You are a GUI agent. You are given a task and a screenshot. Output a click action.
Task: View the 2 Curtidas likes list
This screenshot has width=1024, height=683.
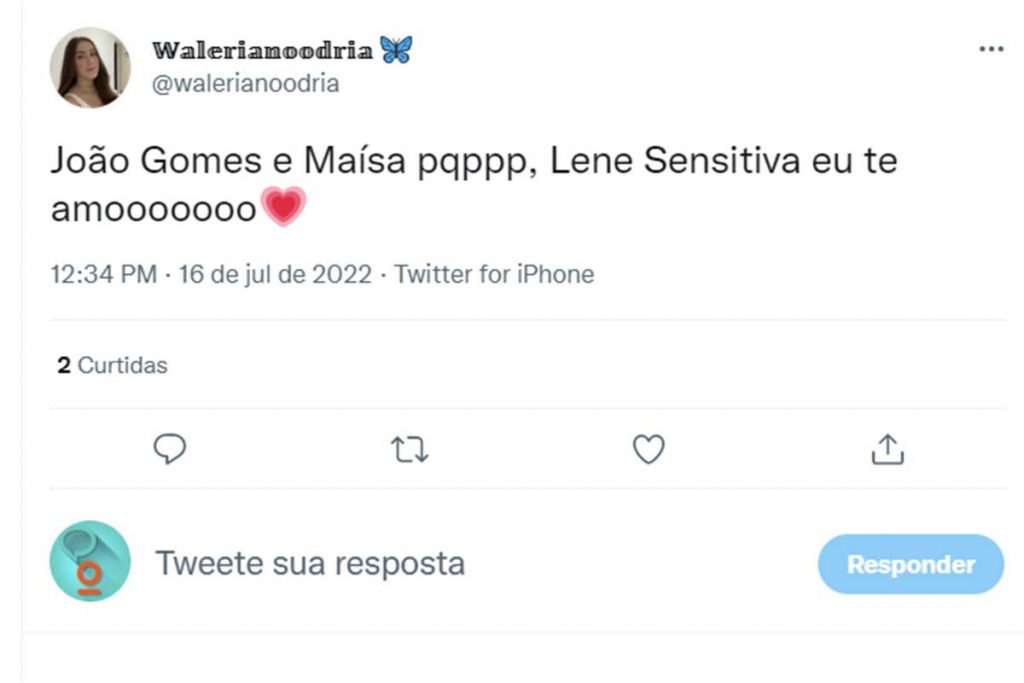(112, 366)
